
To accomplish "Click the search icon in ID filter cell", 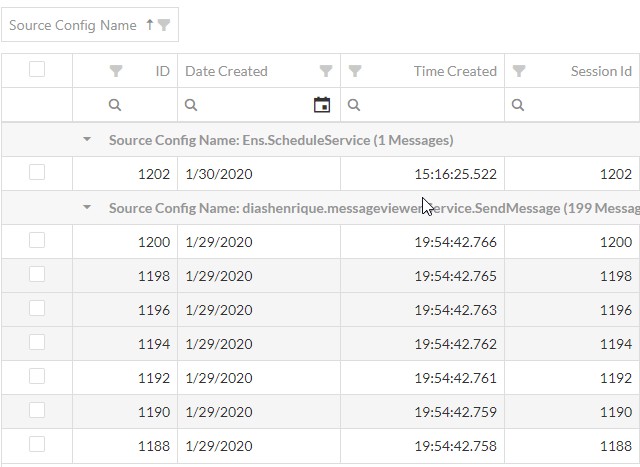I will [x=115, y=104].
